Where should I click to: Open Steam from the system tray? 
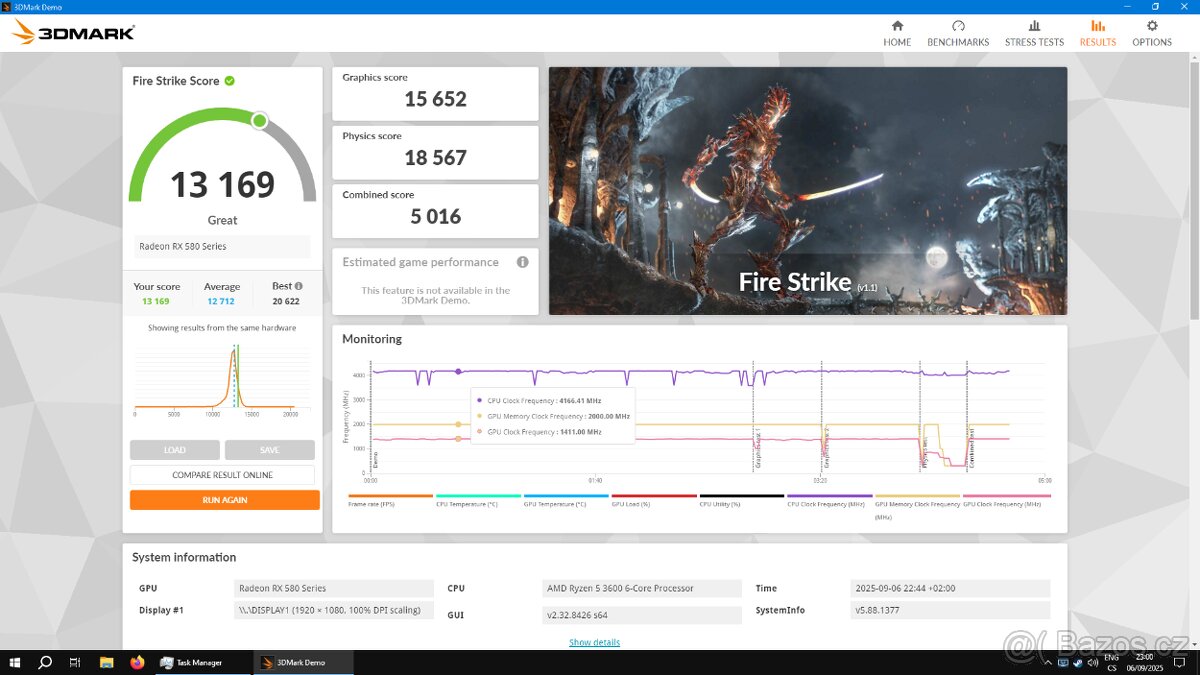(x=1077, y=663)
